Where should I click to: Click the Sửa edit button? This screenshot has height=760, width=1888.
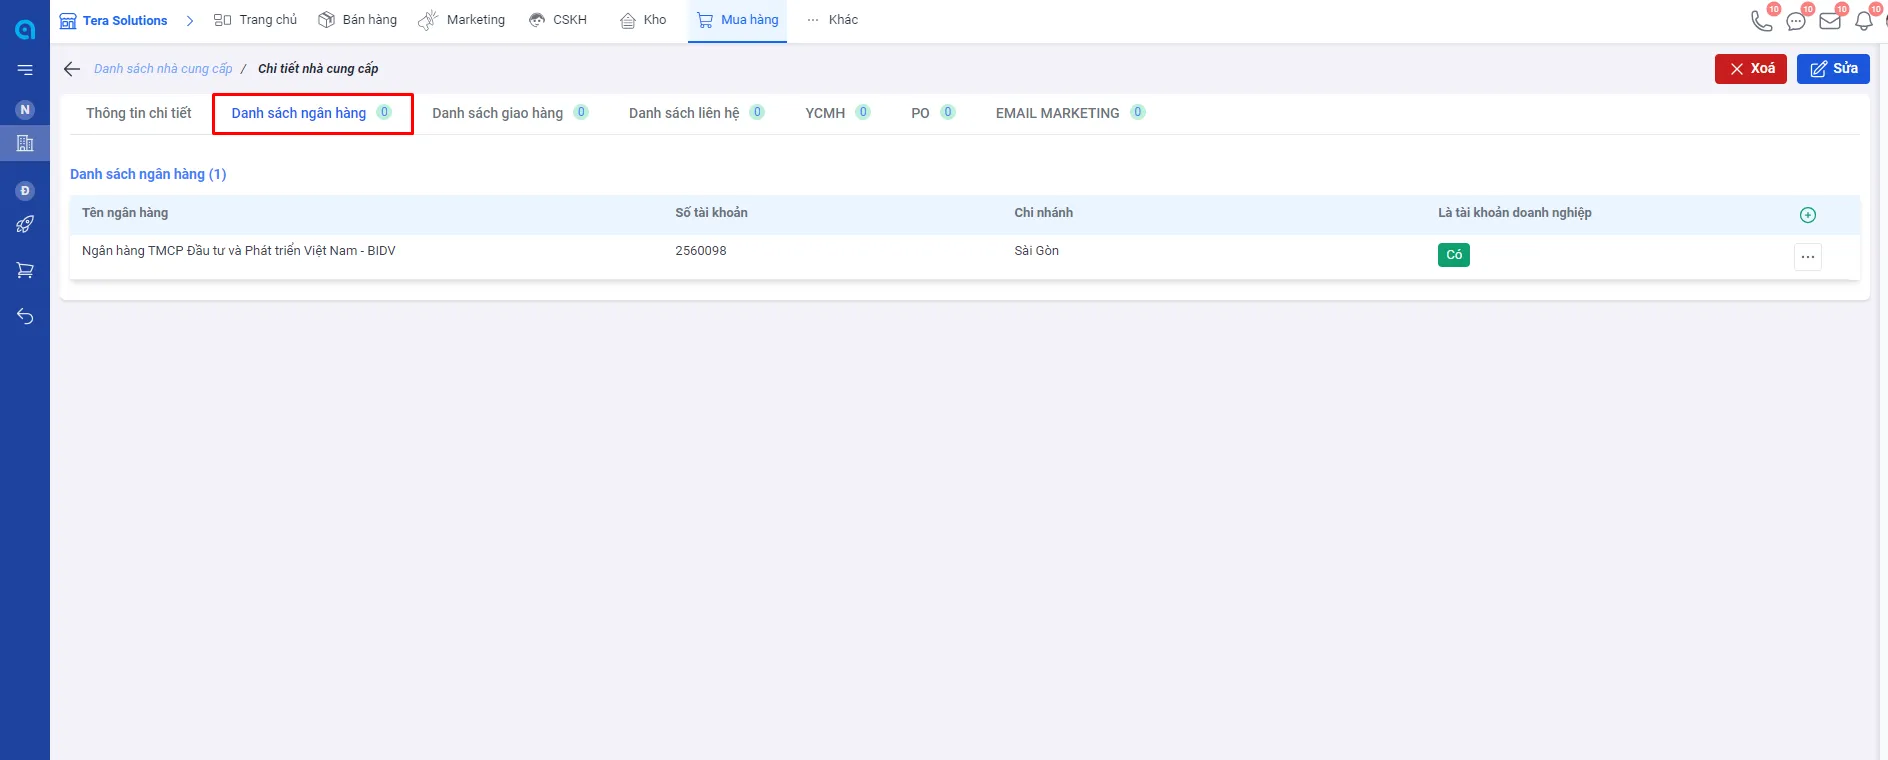point(1833,68)
